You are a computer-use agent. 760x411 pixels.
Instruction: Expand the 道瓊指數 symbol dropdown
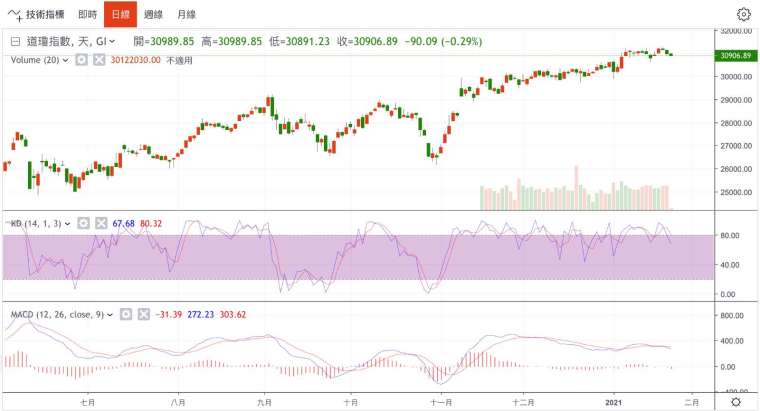pyautogui.click(x=112, y=42)
